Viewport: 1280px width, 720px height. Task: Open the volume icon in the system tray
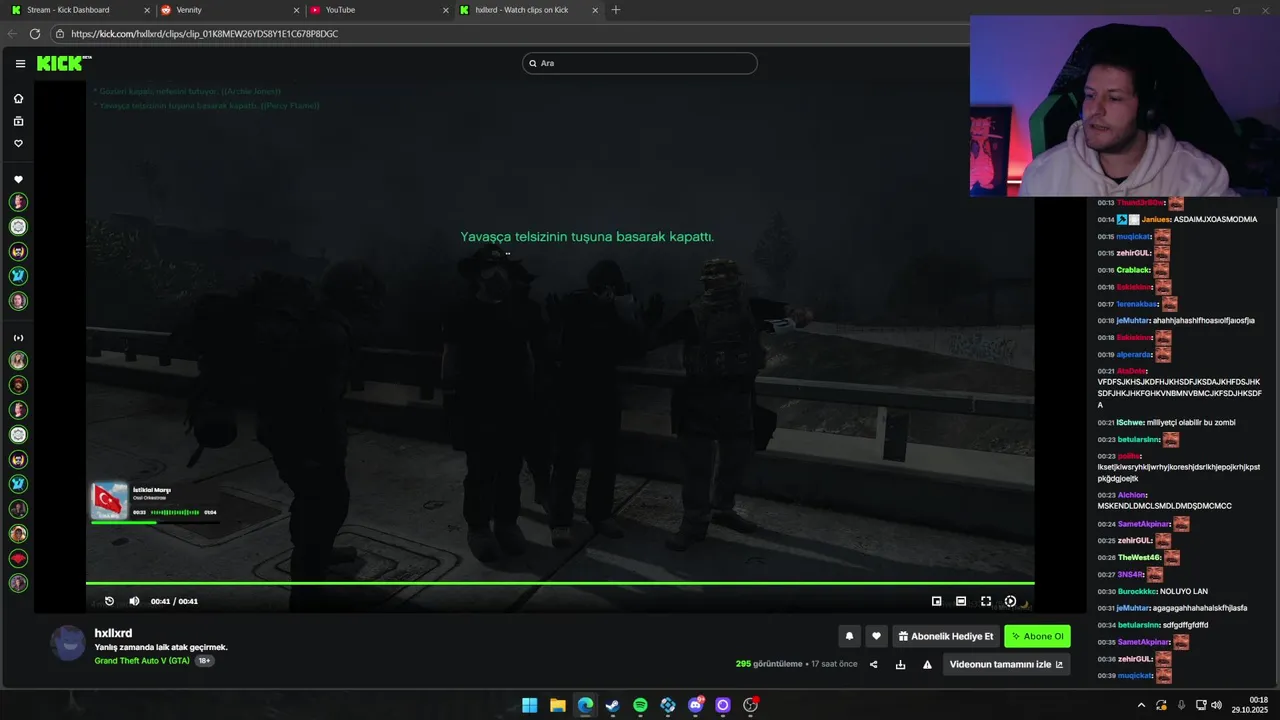[x=1216, y=705]
